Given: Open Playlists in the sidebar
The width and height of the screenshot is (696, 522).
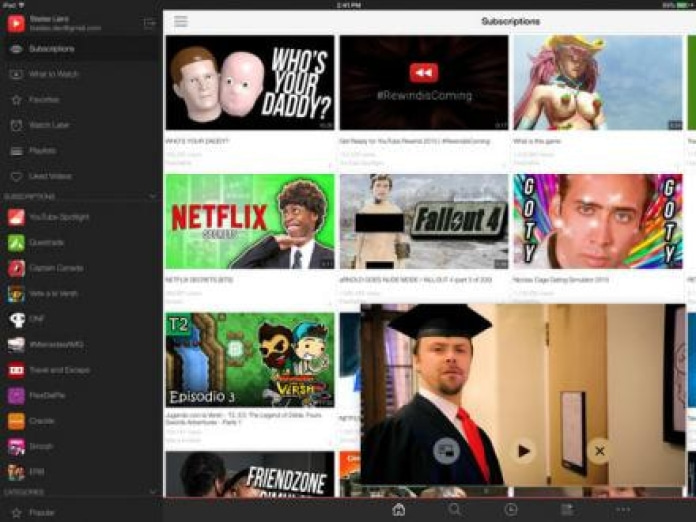Looking at the screenshot, I should 81,151.
